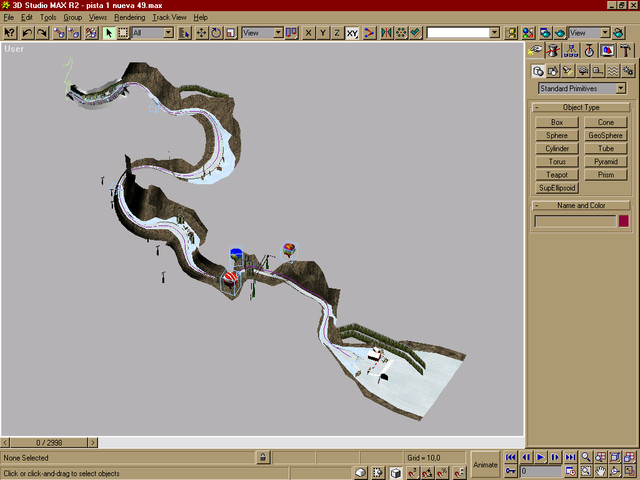The image size is (640, 480).
Task: Open the Views menu
Action: click(98, 18)
